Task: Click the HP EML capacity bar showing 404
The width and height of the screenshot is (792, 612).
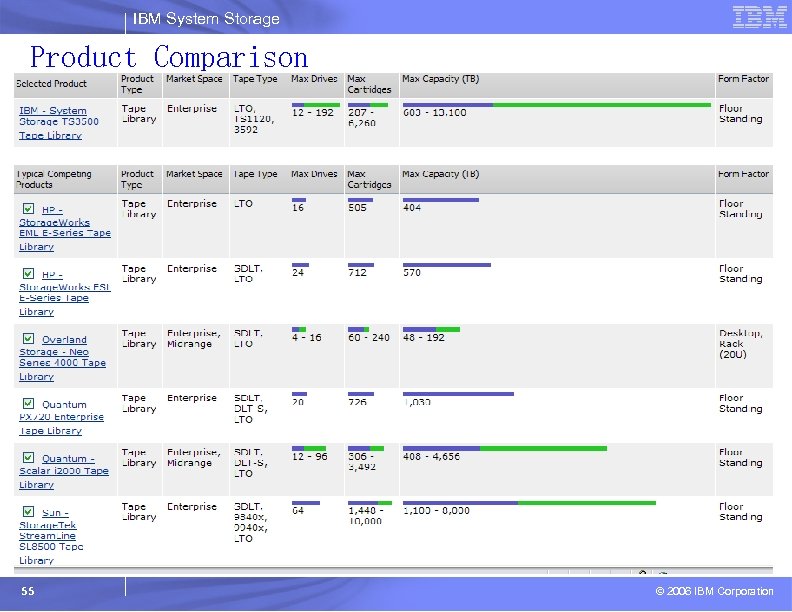Action: pyautogui.click(x=440, y=200)
